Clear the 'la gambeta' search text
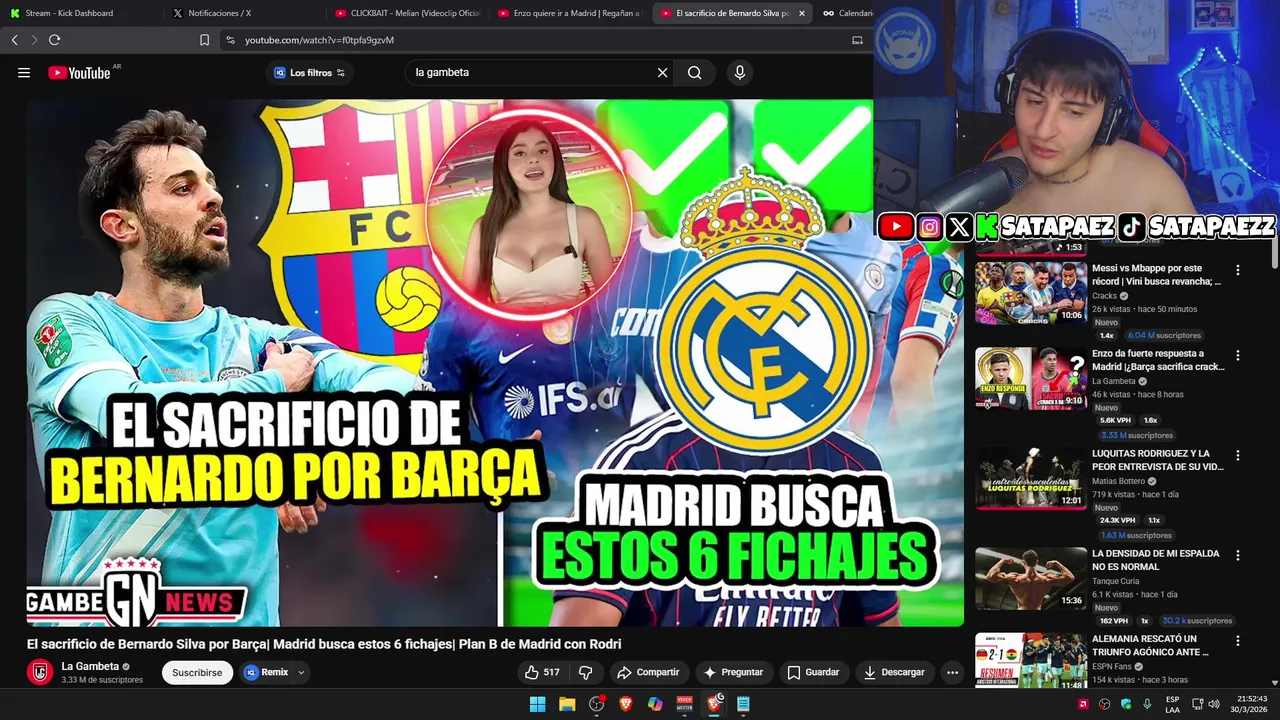The width and height of the screenshot is (1280, 720). [x=662, y=72]
